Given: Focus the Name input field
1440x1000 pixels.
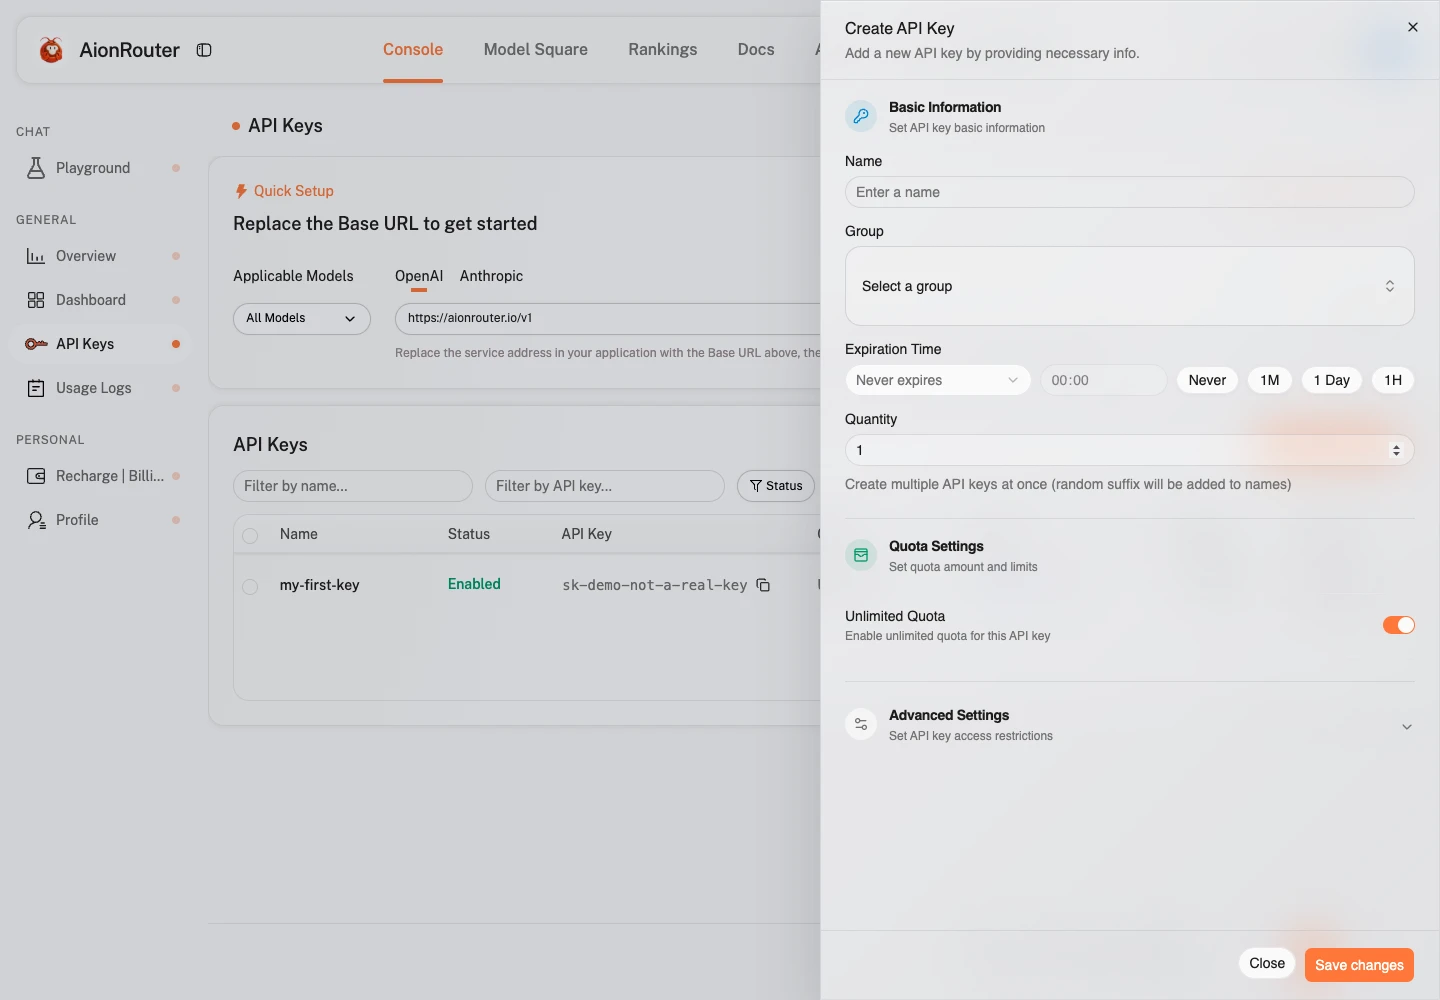Looking at the screenshot, I should pos(1129,192).
